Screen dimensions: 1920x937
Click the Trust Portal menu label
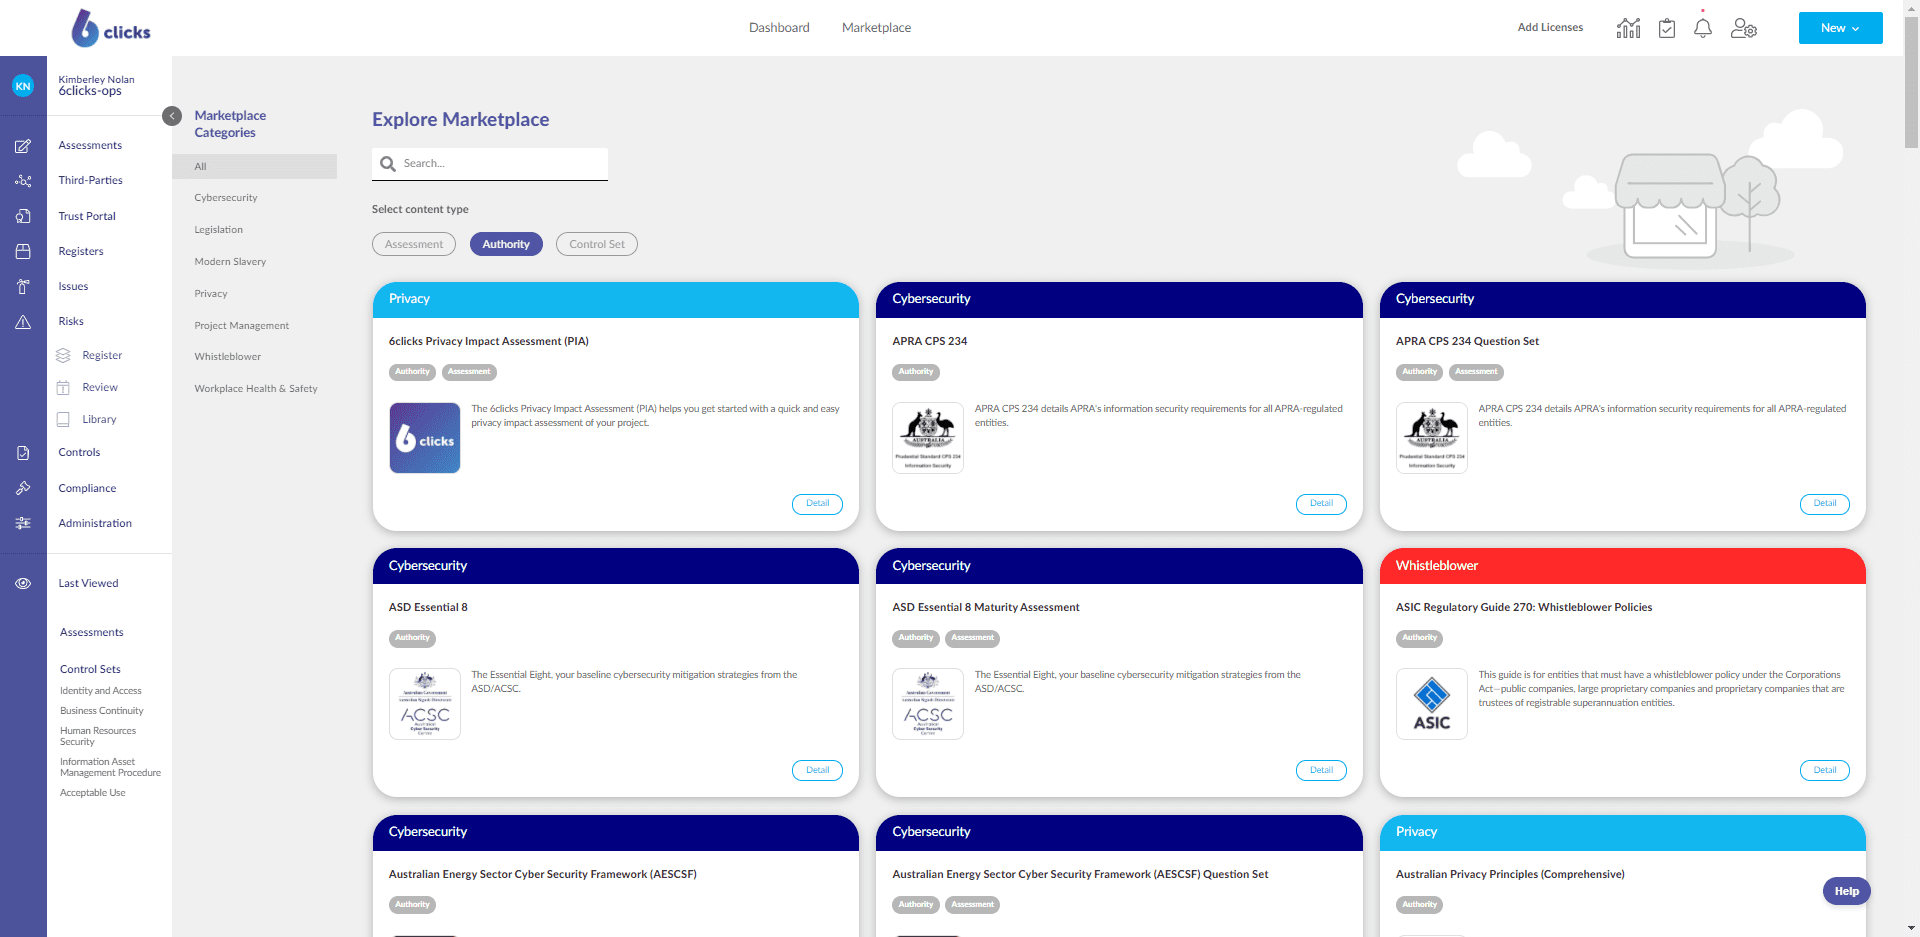[x=87, y=217]
